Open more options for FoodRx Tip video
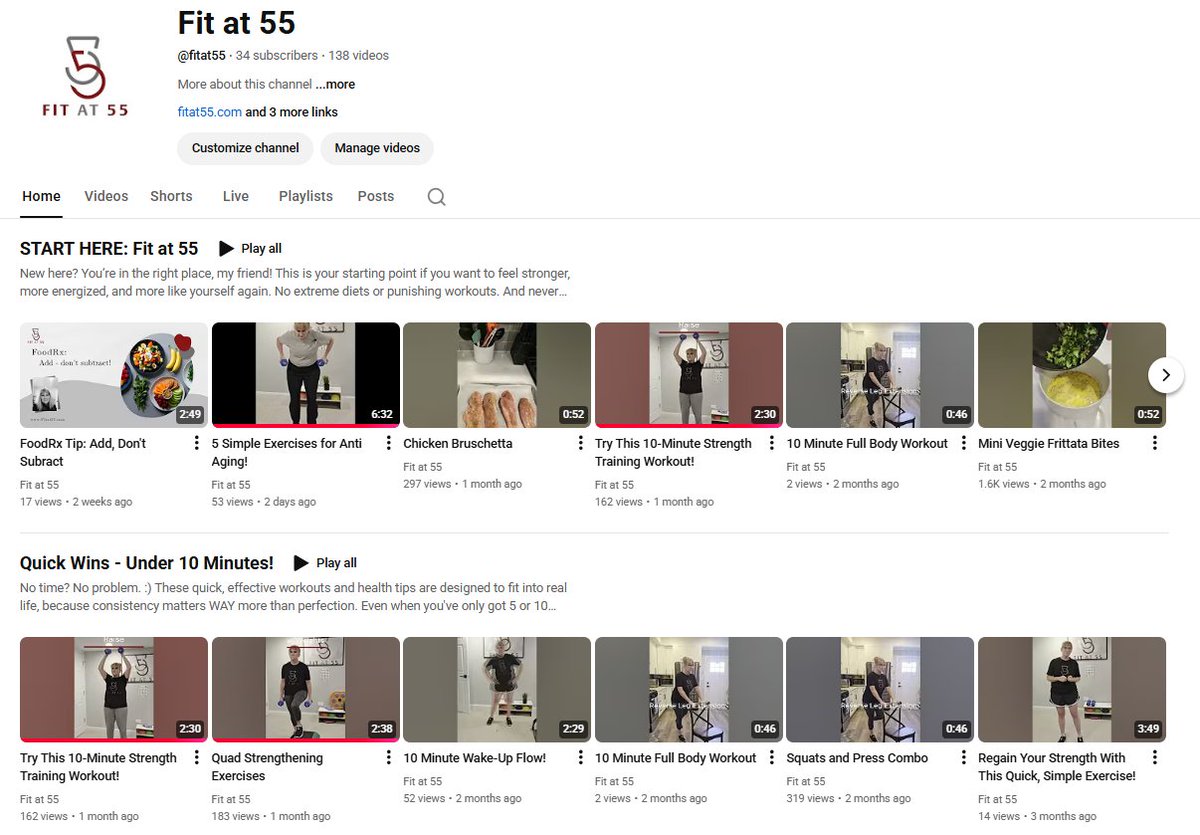Viewport: 1200px width, 835px height. [x=196, y=443]
